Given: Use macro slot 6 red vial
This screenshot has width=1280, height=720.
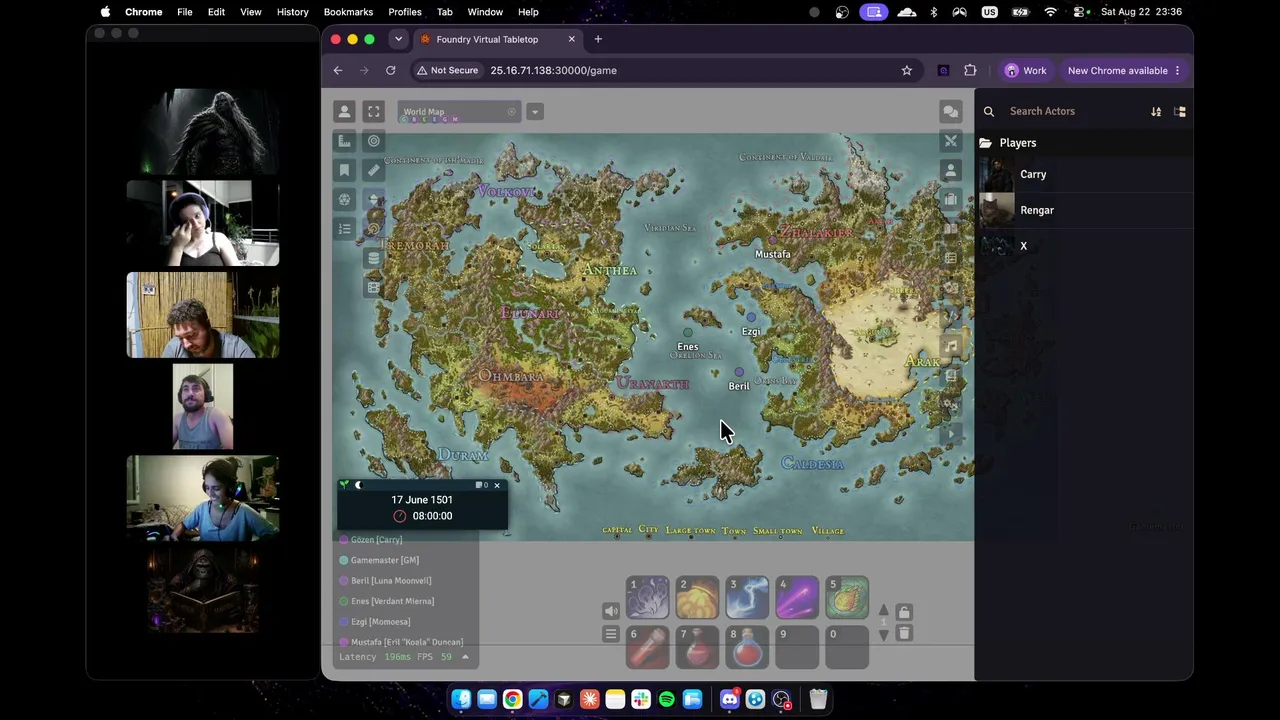Looking at the screenshot, I should pyautogui.click(x=648, y=647).
